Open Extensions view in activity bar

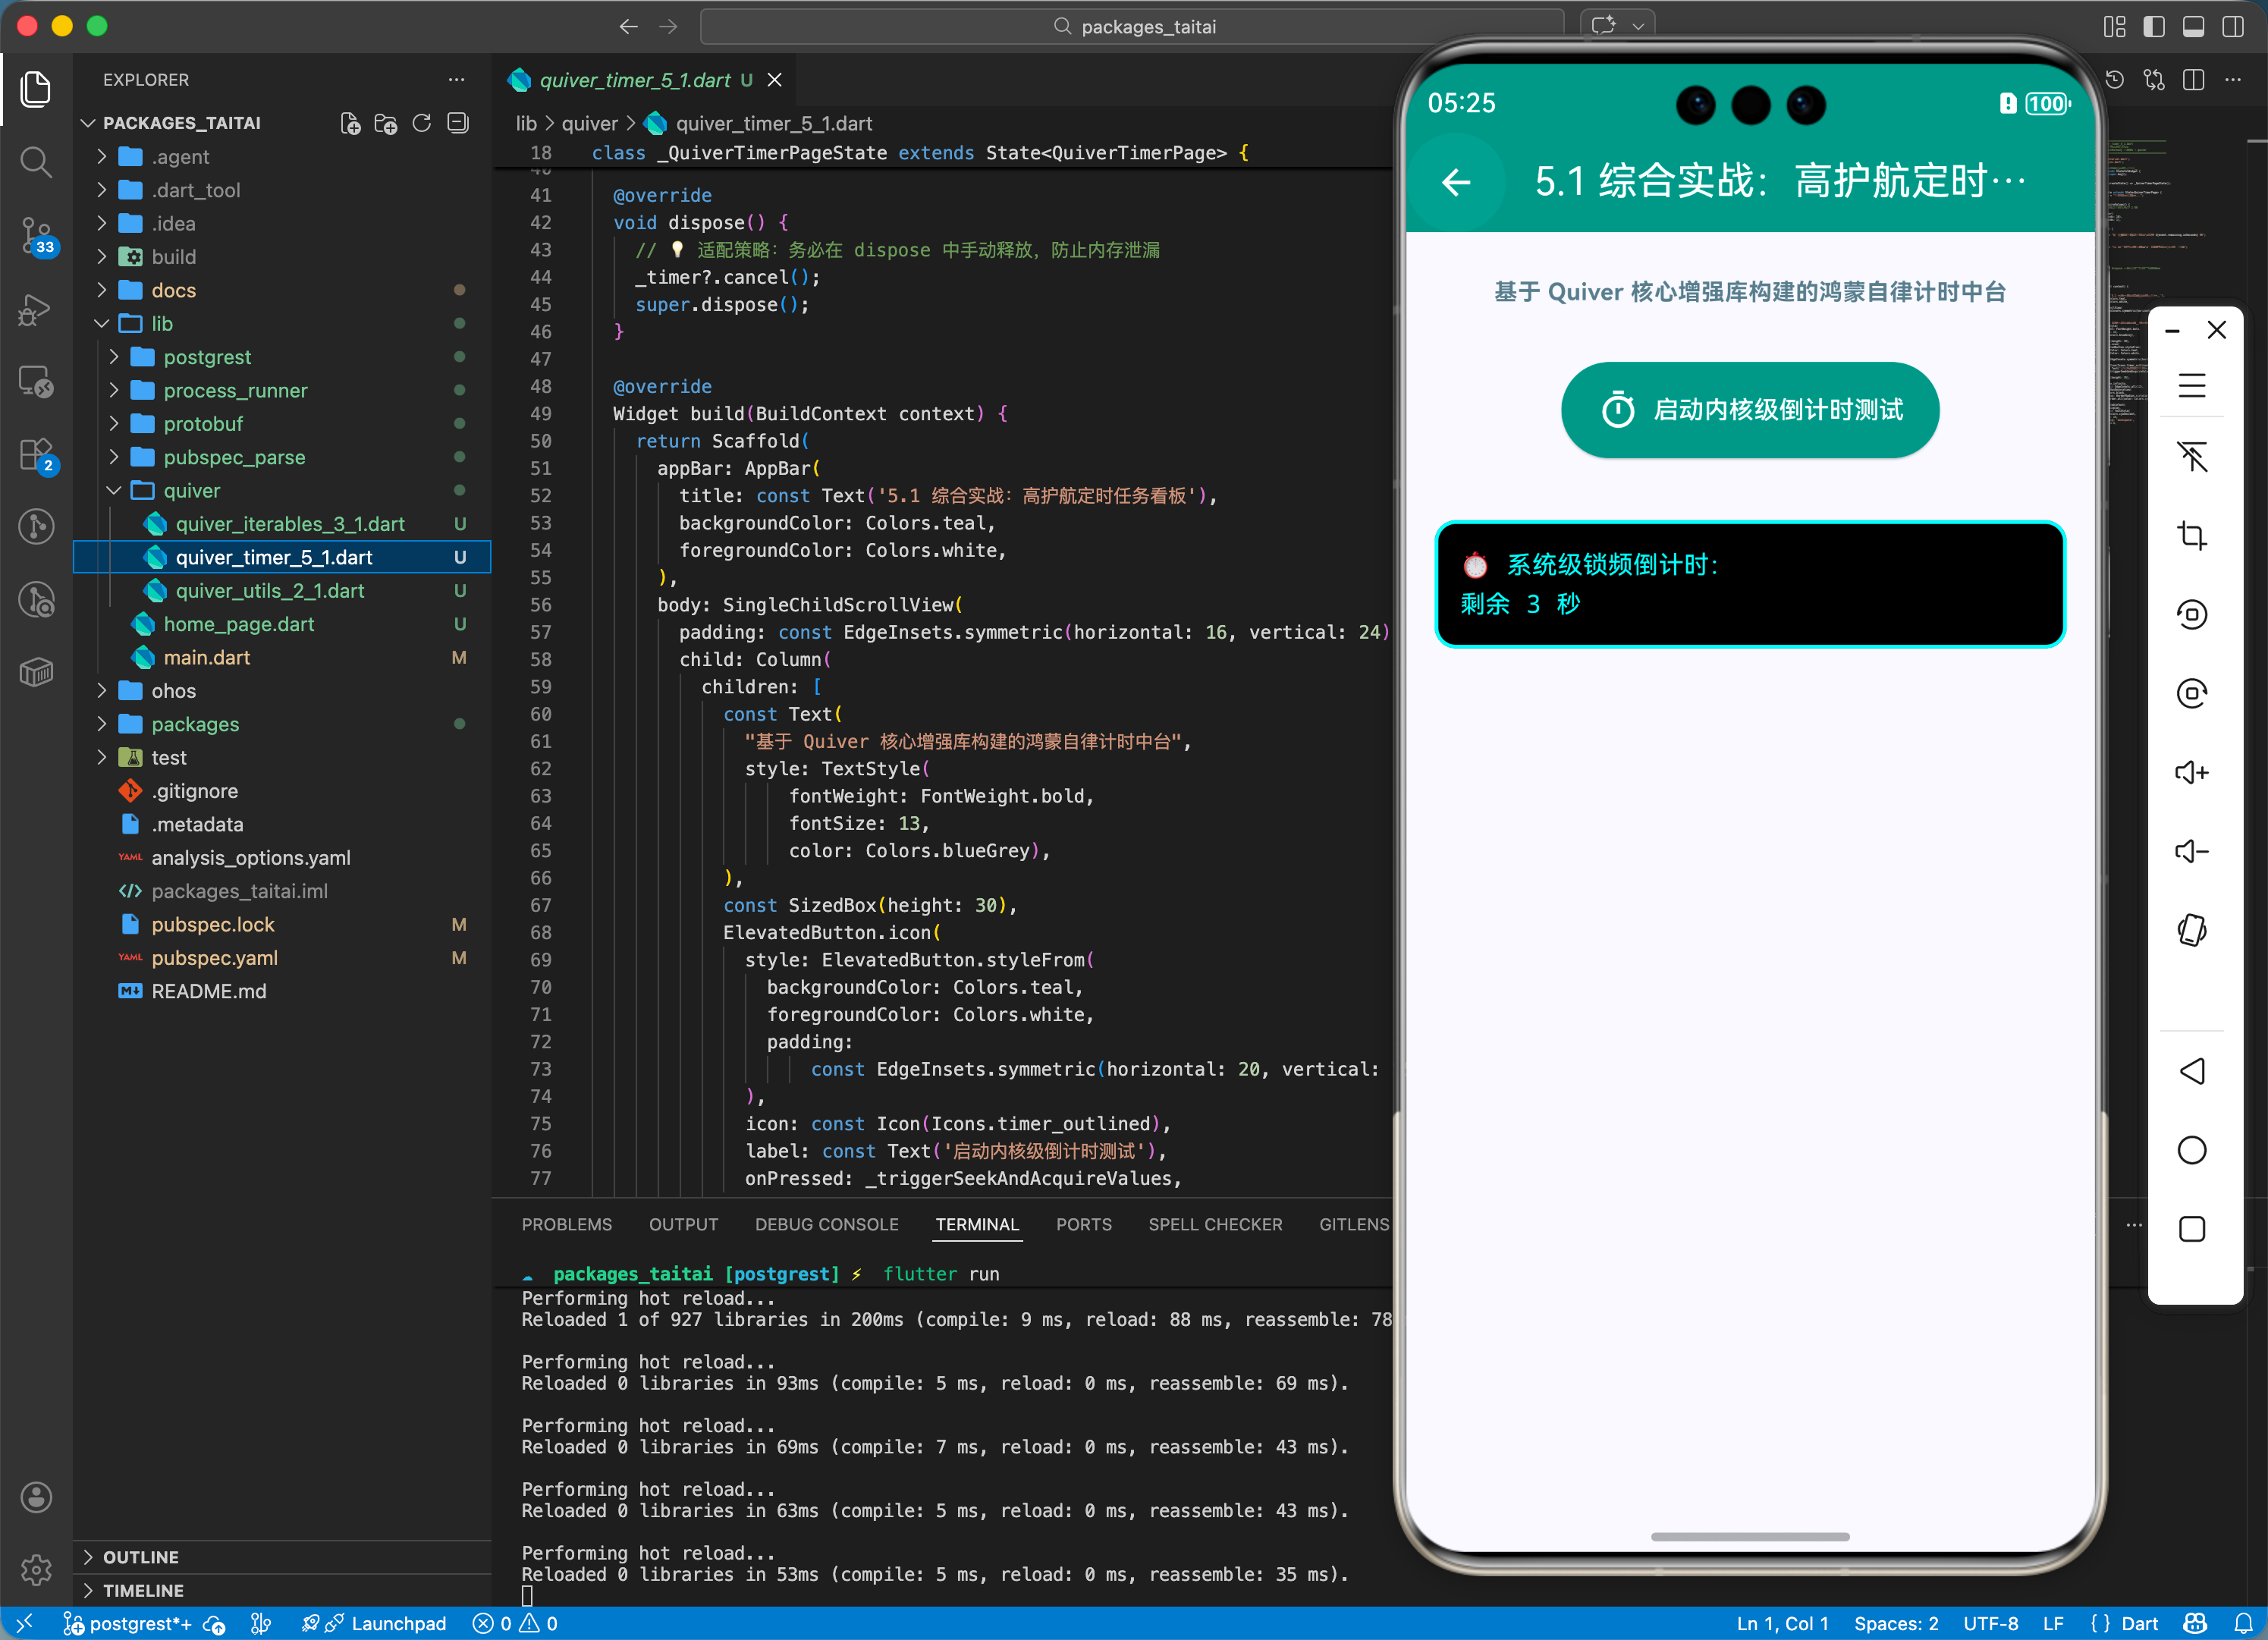pyautogui.click(x=36, y=455)
